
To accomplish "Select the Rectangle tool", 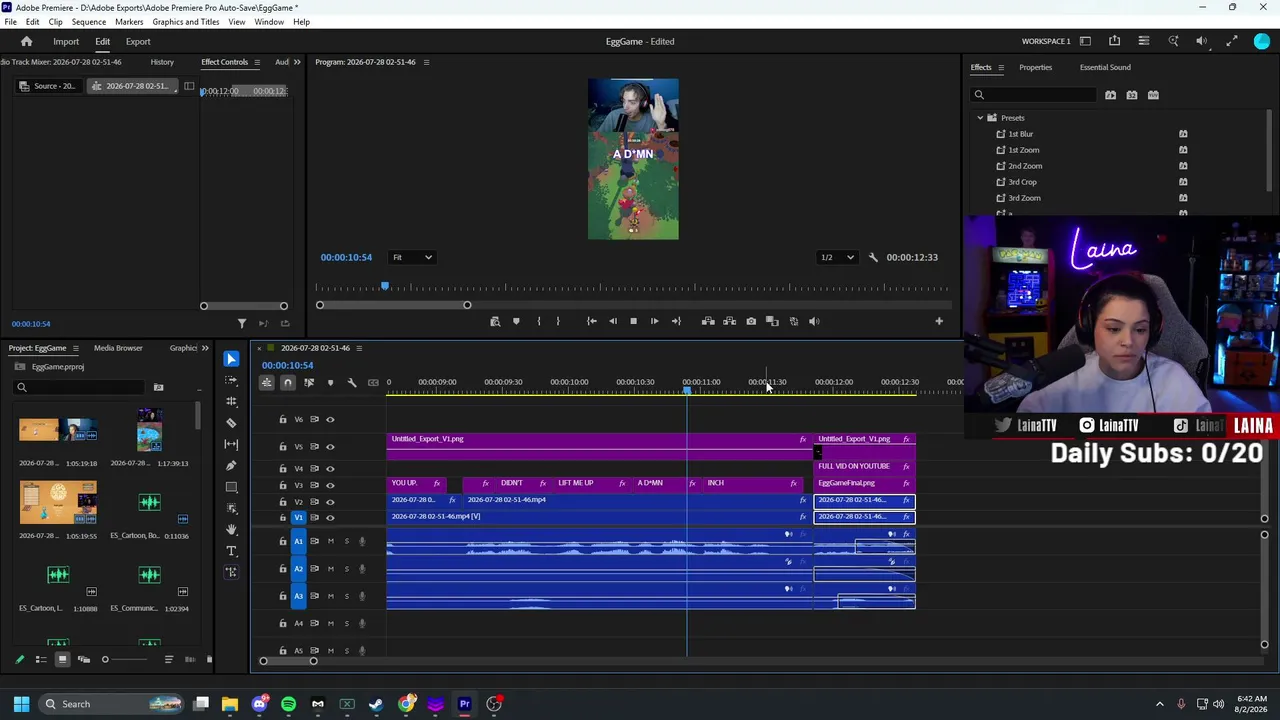I will pos(231,487).
